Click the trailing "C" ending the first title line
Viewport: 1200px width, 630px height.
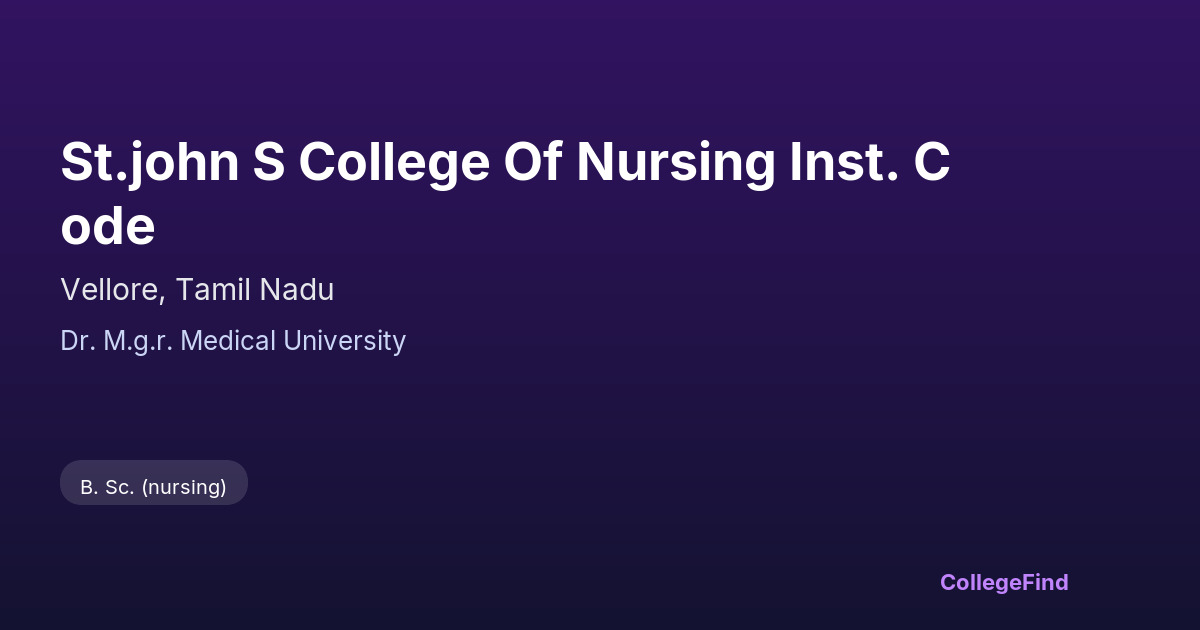[x=931, y=162]
